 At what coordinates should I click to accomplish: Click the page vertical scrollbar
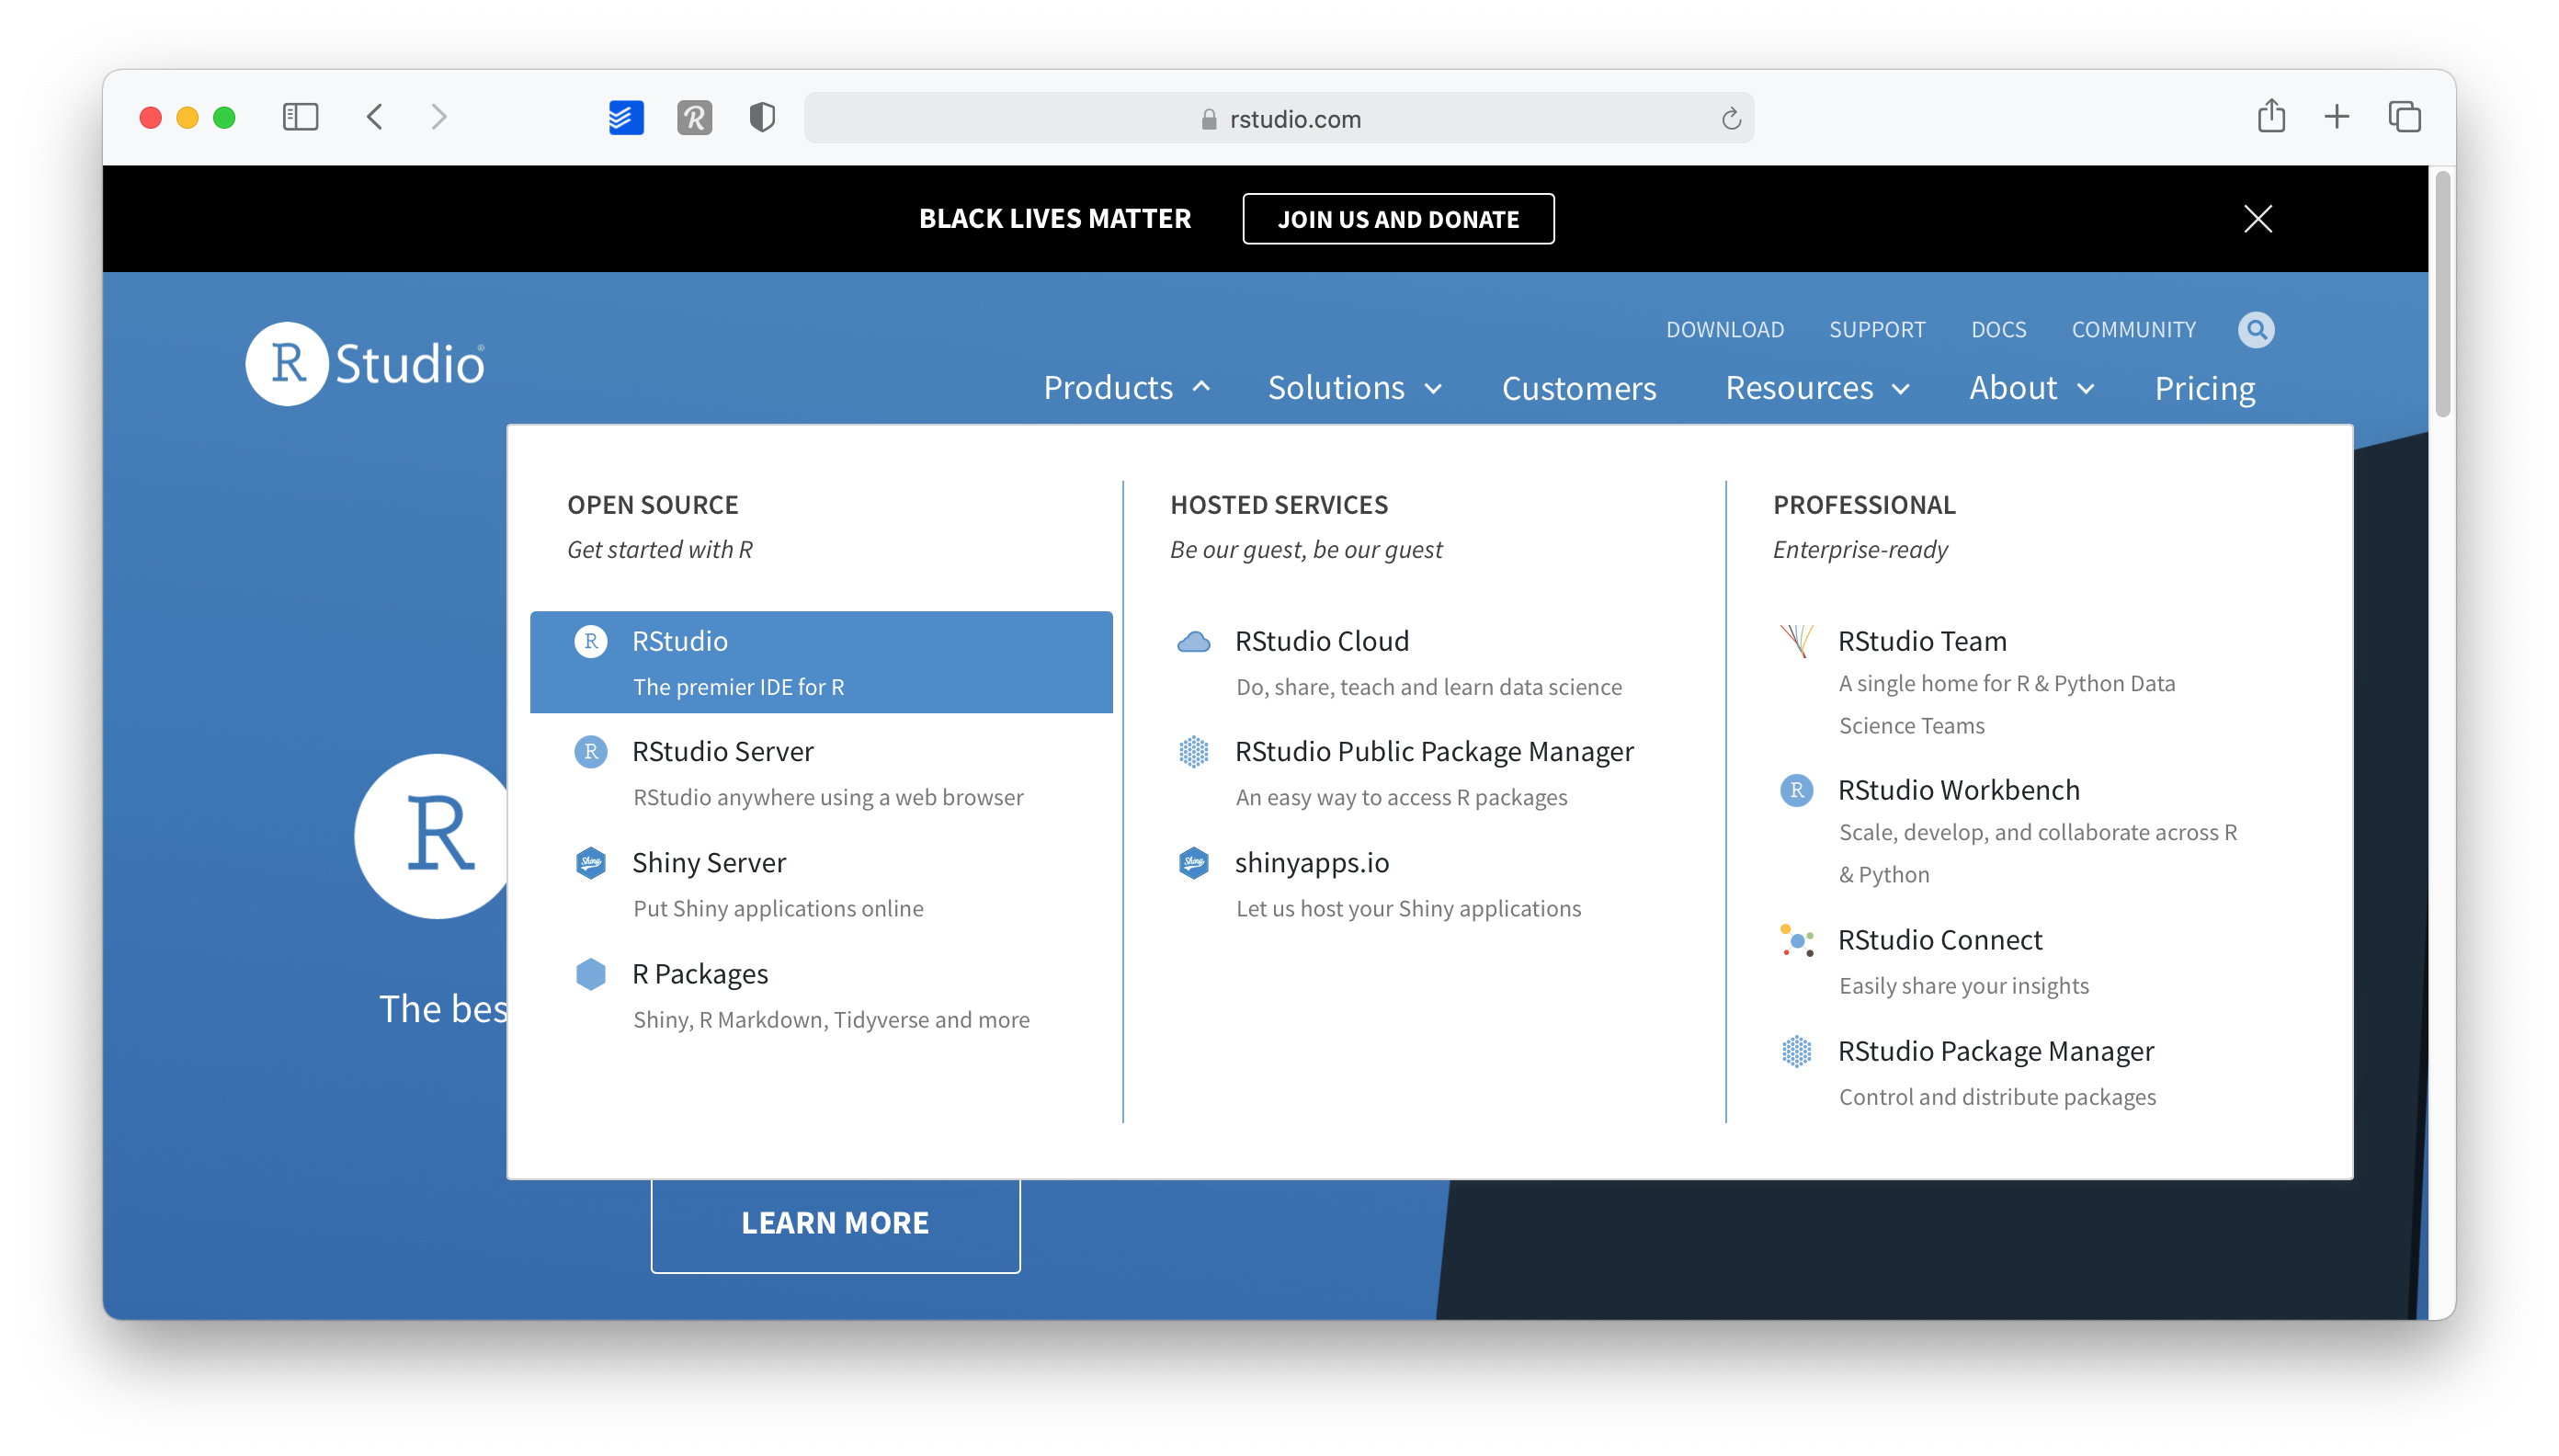pyautogui.click(x=2441, y=295)
